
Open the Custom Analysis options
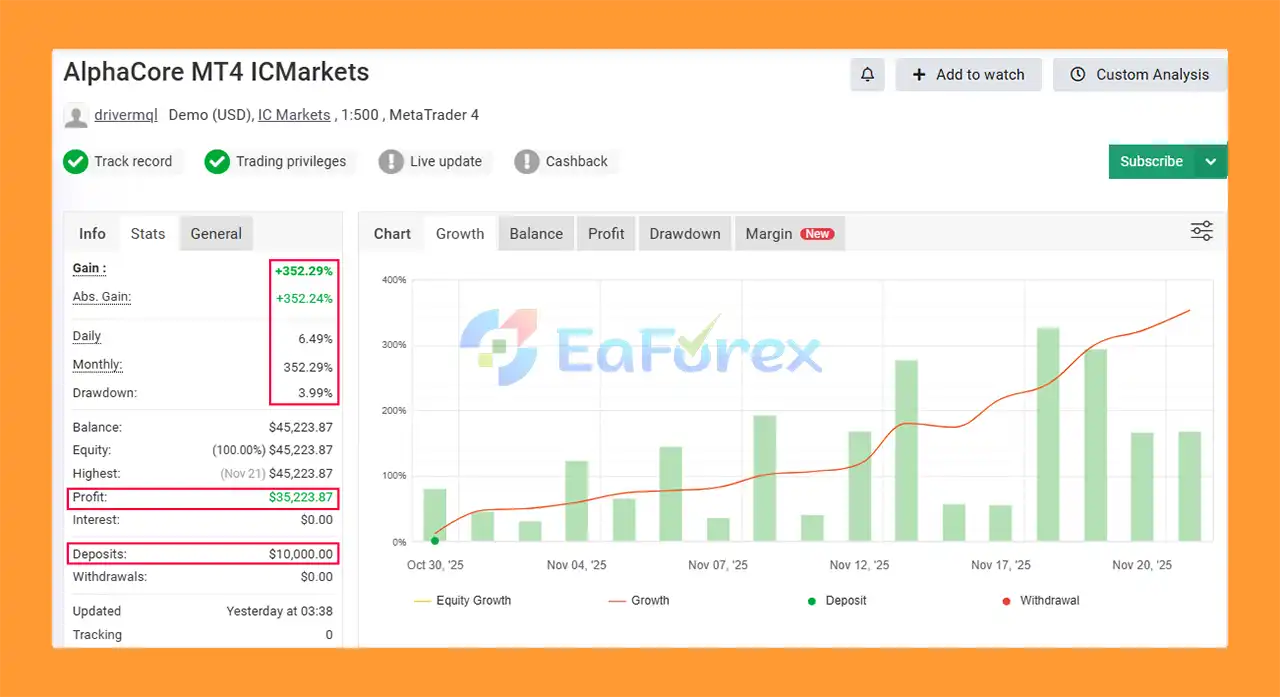point(1139,75)
